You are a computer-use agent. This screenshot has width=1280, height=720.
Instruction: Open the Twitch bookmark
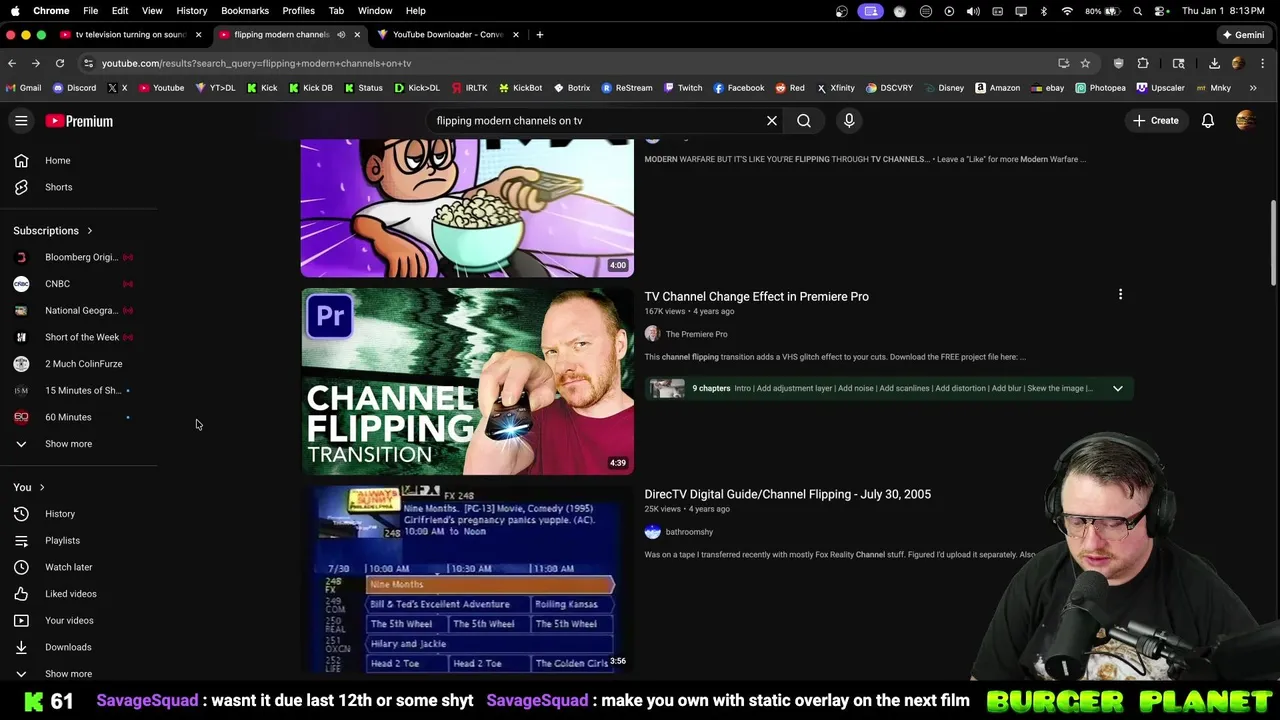(x=683, y=88)
